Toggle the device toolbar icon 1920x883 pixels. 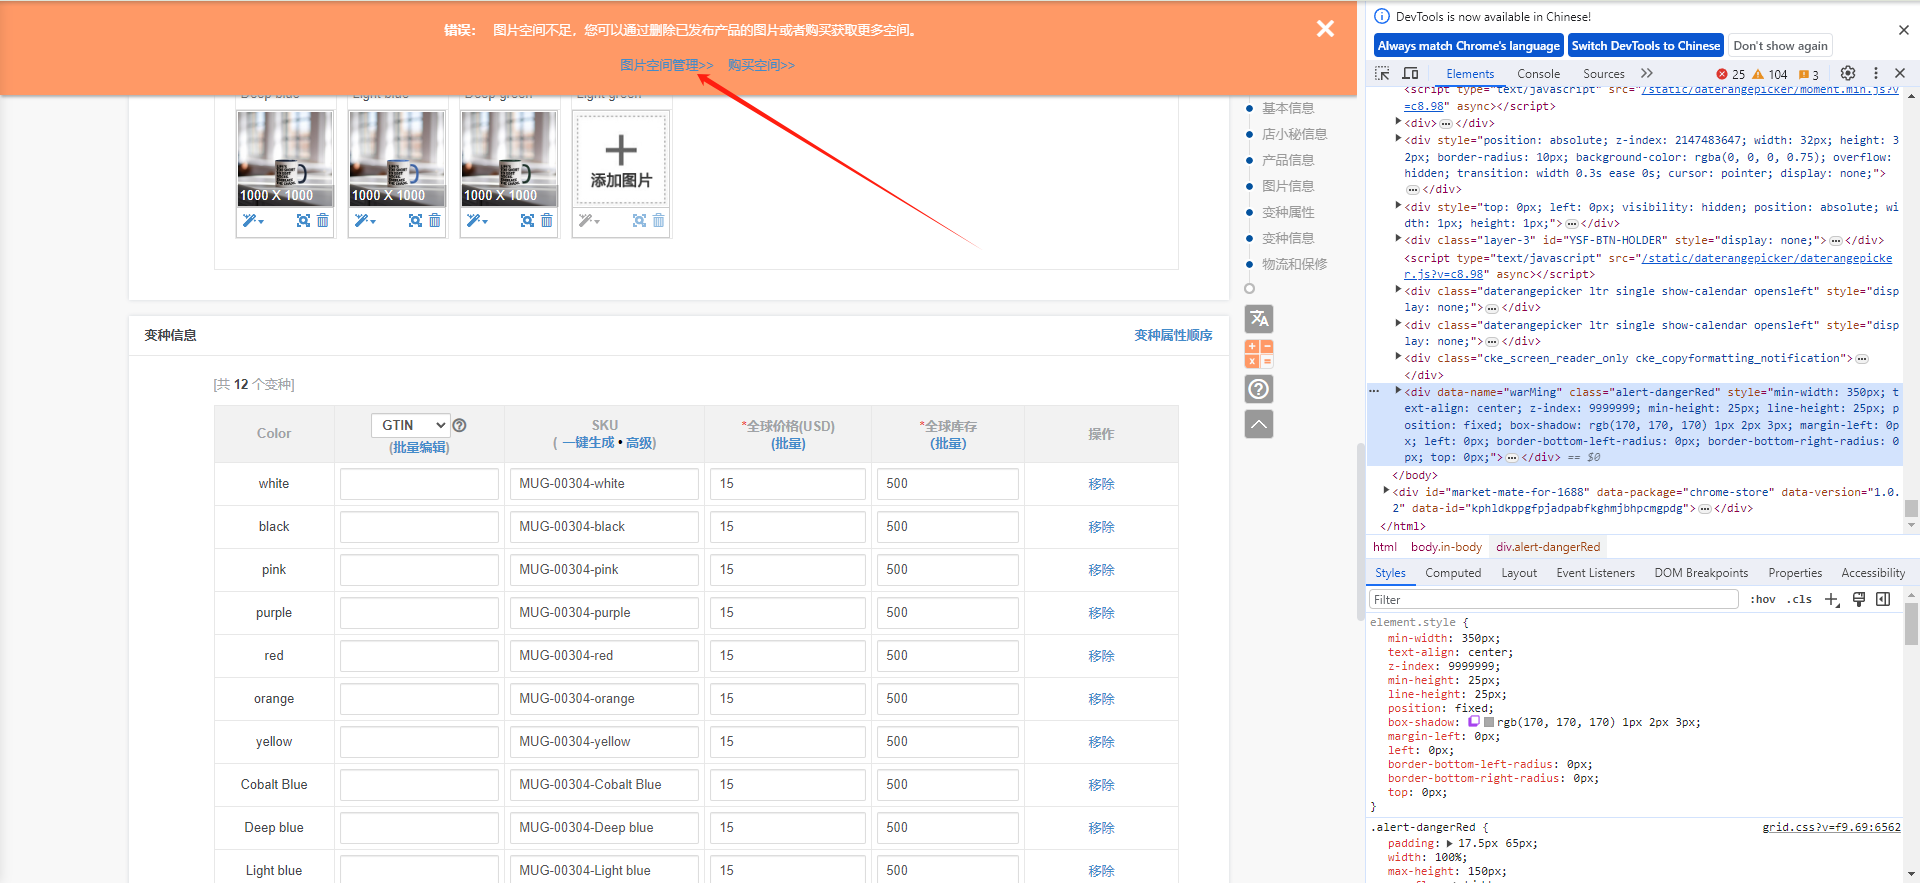tap(1410, 73)
